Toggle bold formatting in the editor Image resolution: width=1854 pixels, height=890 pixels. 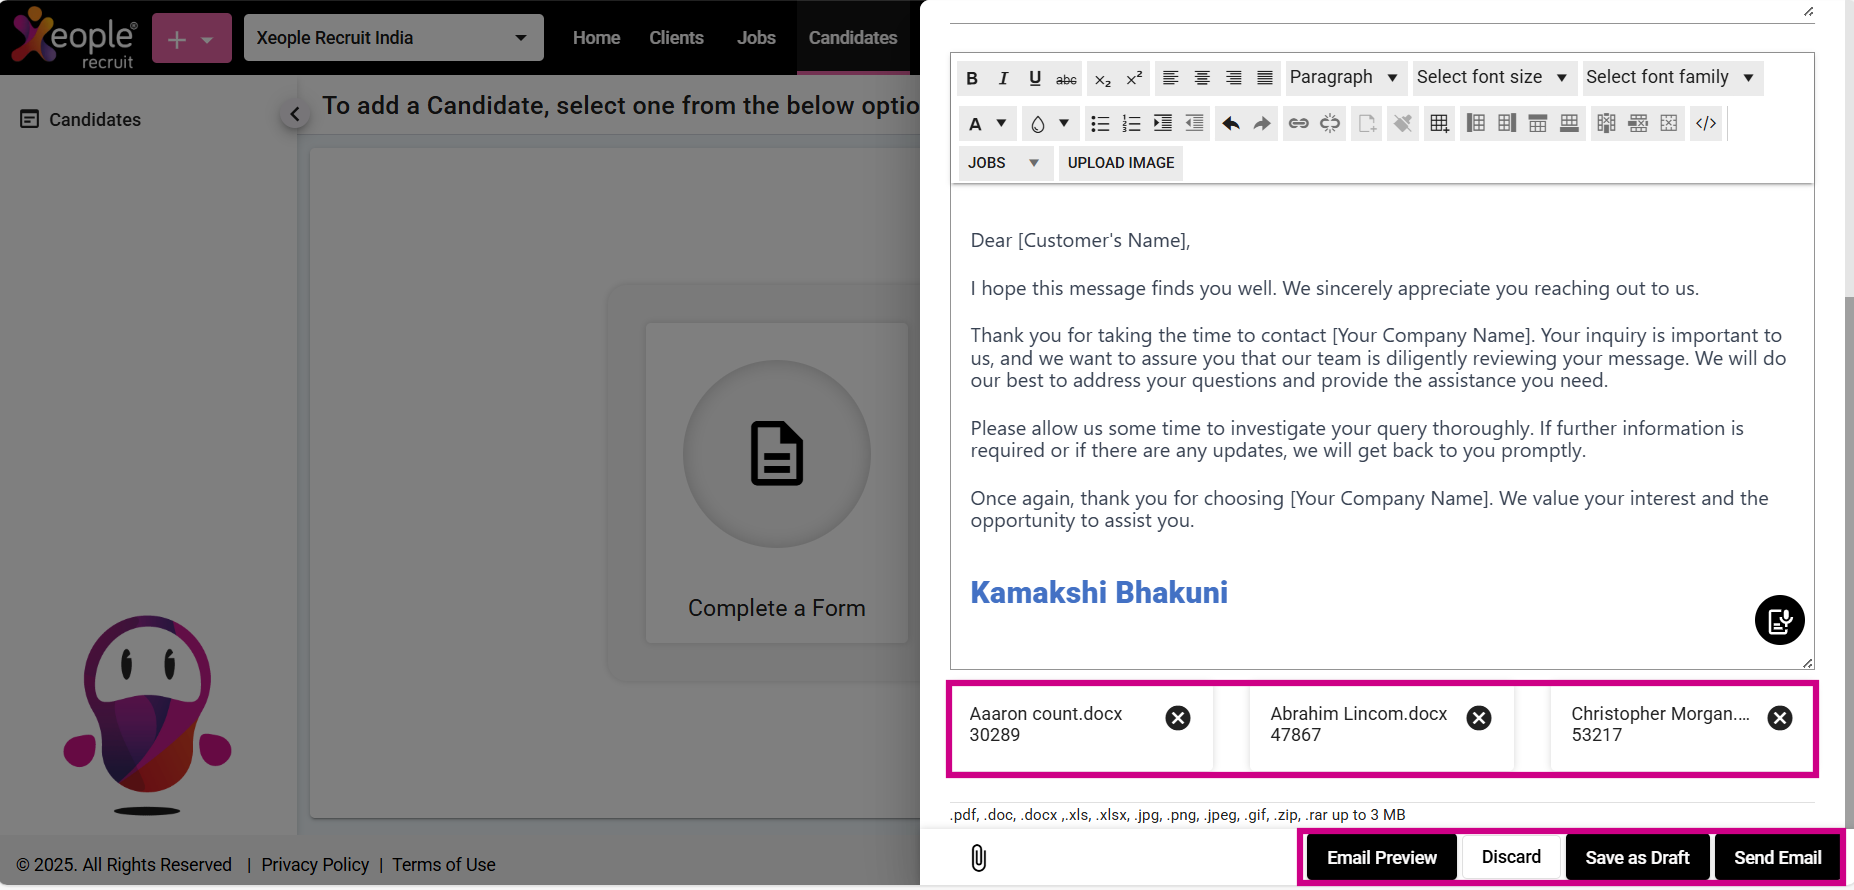pos(972,78)
